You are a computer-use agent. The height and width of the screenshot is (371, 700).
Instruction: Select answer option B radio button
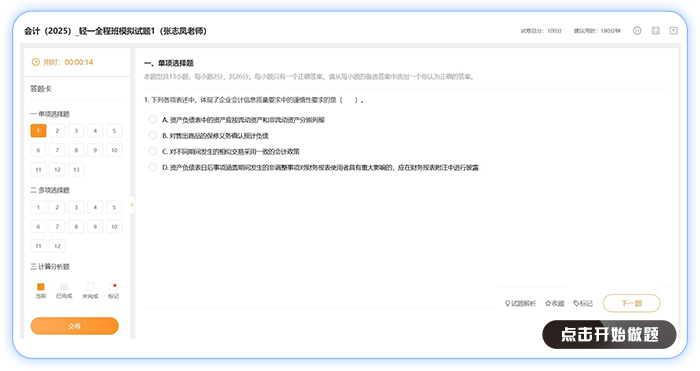point(153,135)
